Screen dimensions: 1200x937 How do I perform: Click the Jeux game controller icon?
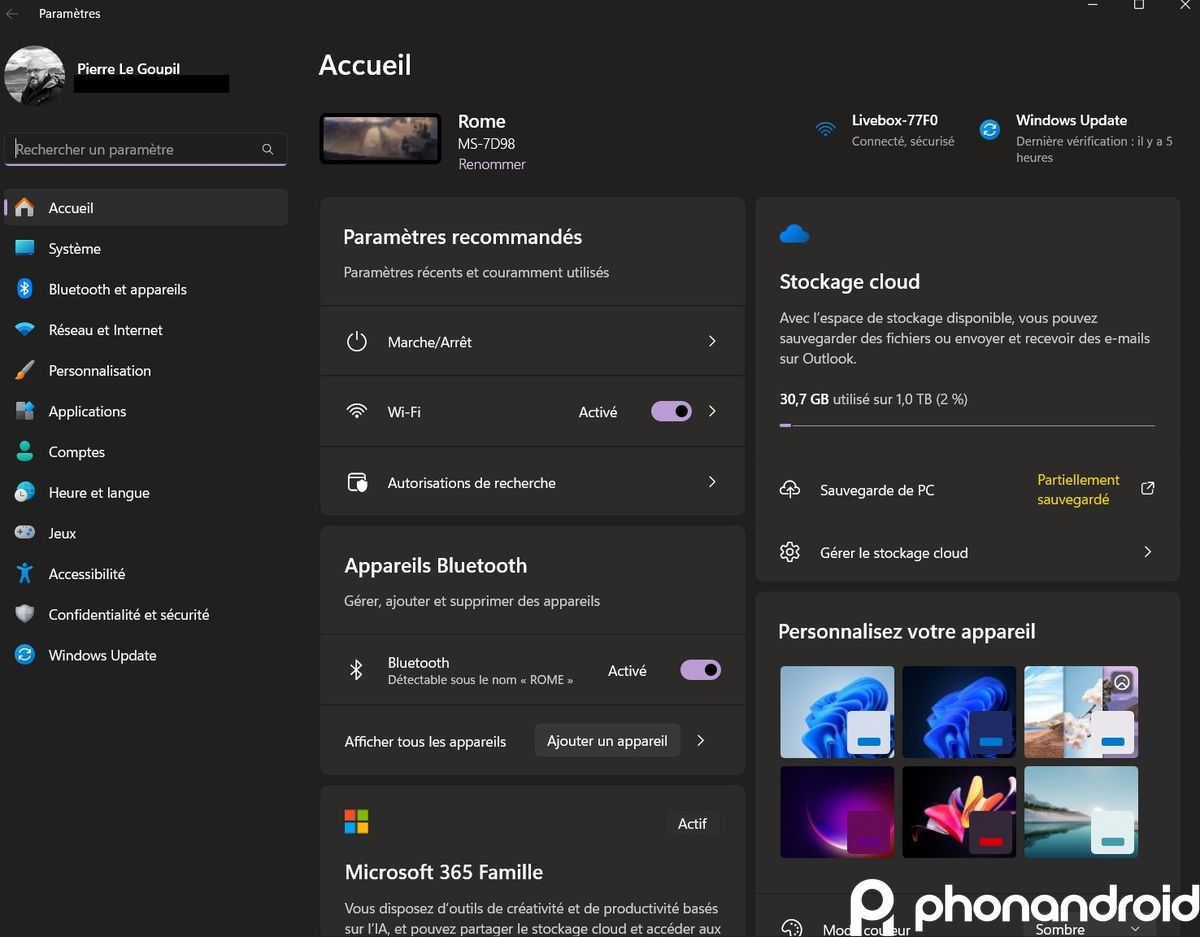click(x=25, y=533)
